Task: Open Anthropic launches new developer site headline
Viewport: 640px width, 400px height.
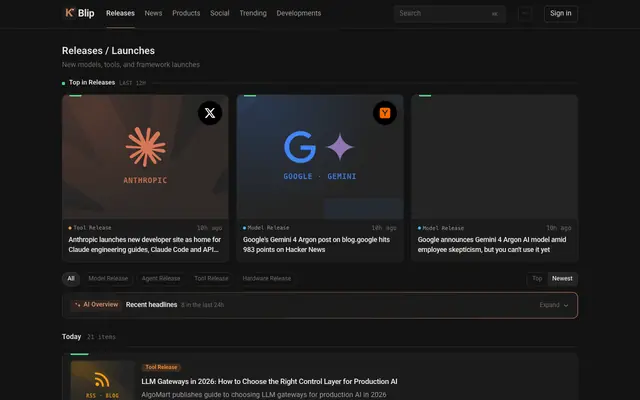Action: tap(144, 244)
